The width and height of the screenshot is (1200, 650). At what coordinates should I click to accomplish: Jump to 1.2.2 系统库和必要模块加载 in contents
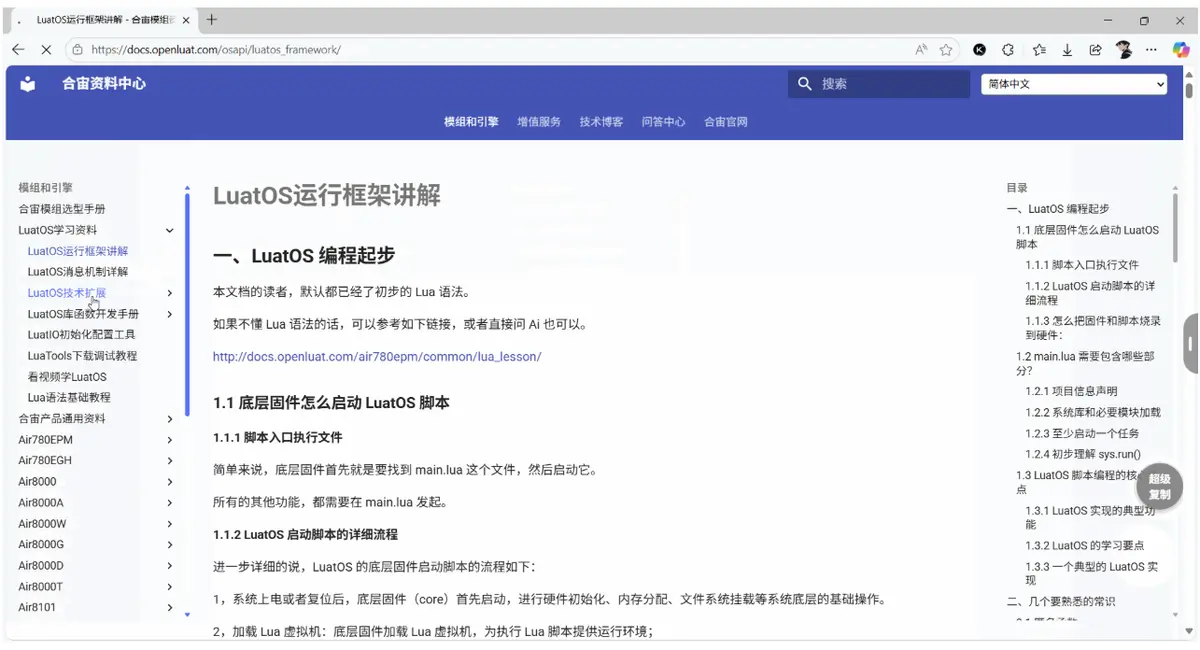tap(1093, 412)
